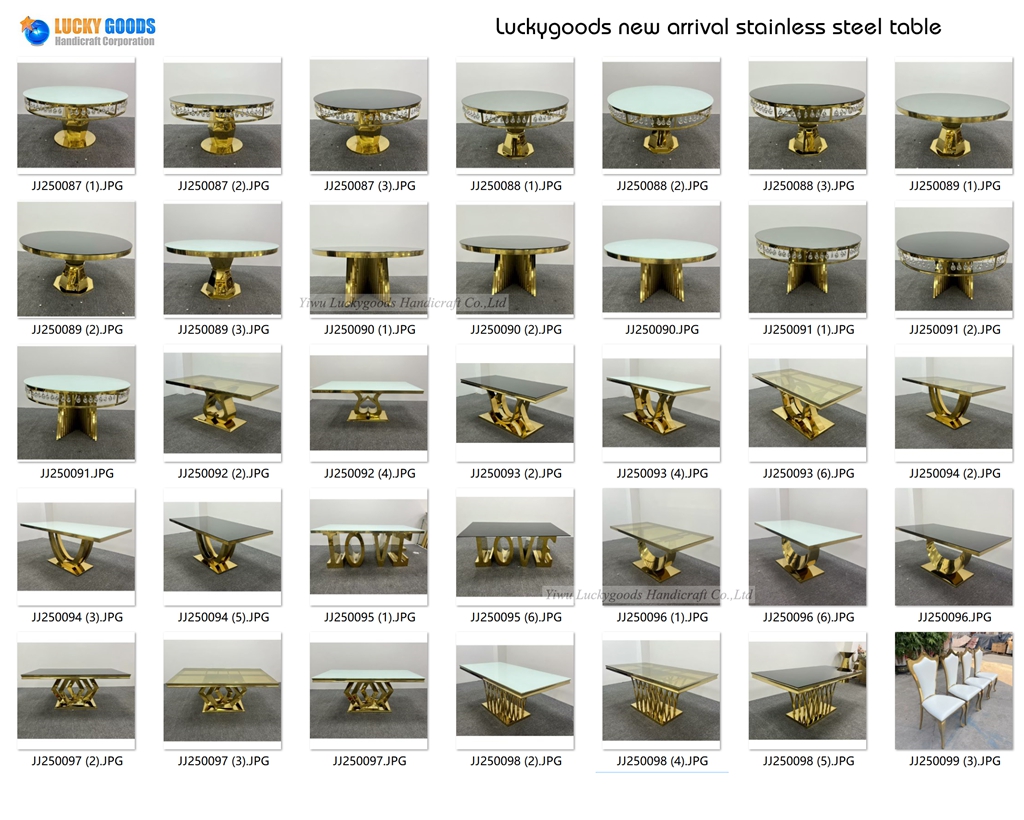Select the JJ250098 (4).JPG thumbnail image
The image size is (1024, 820).
click(x=661, y=692)
